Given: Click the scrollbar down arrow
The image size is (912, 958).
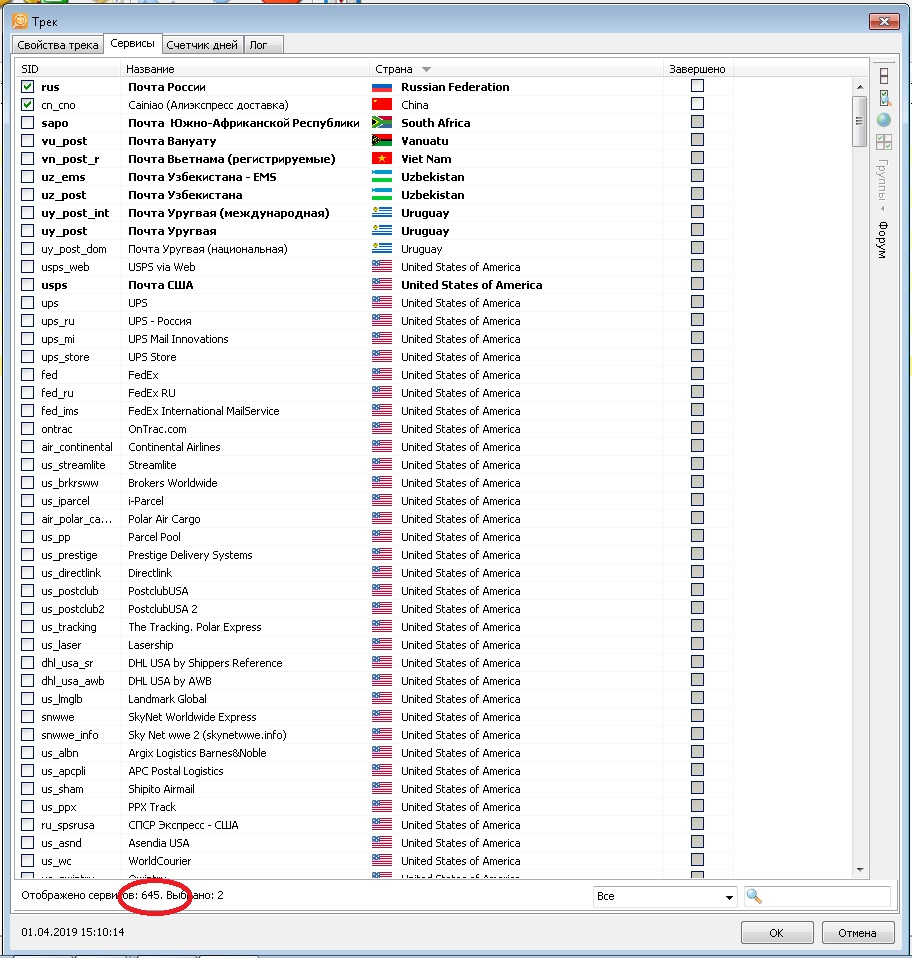Looking at the screenshot, I should [x=859, y=869].
